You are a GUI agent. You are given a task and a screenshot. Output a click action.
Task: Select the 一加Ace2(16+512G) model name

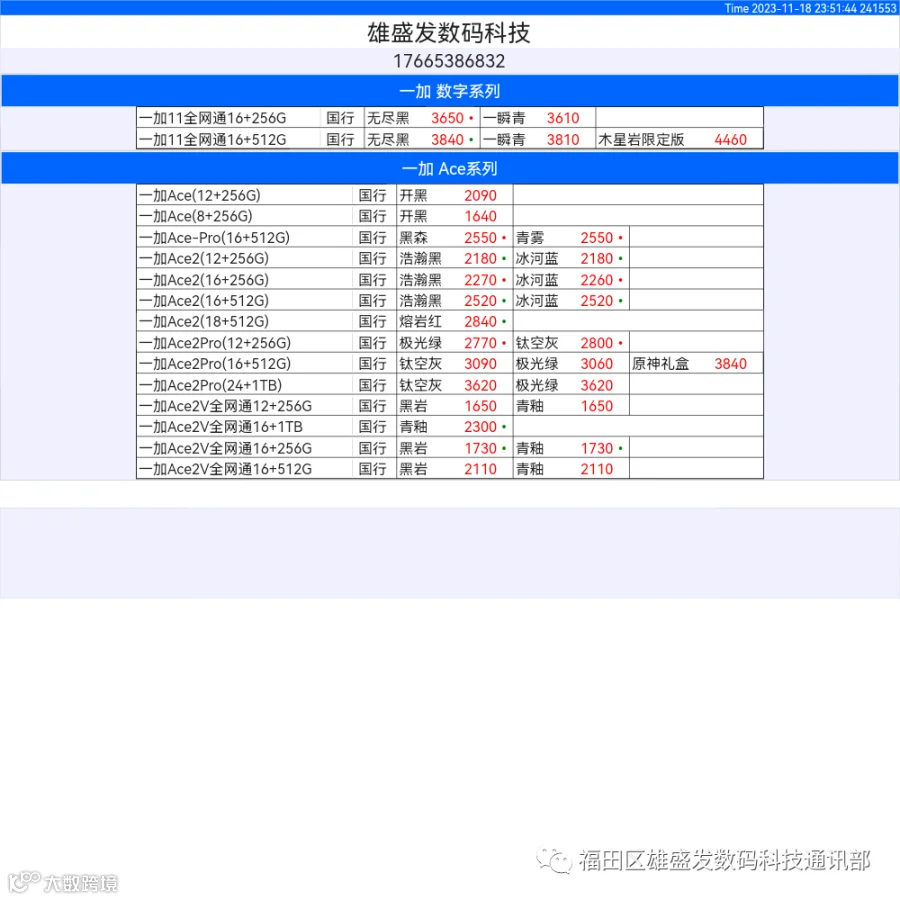point(204,301)
